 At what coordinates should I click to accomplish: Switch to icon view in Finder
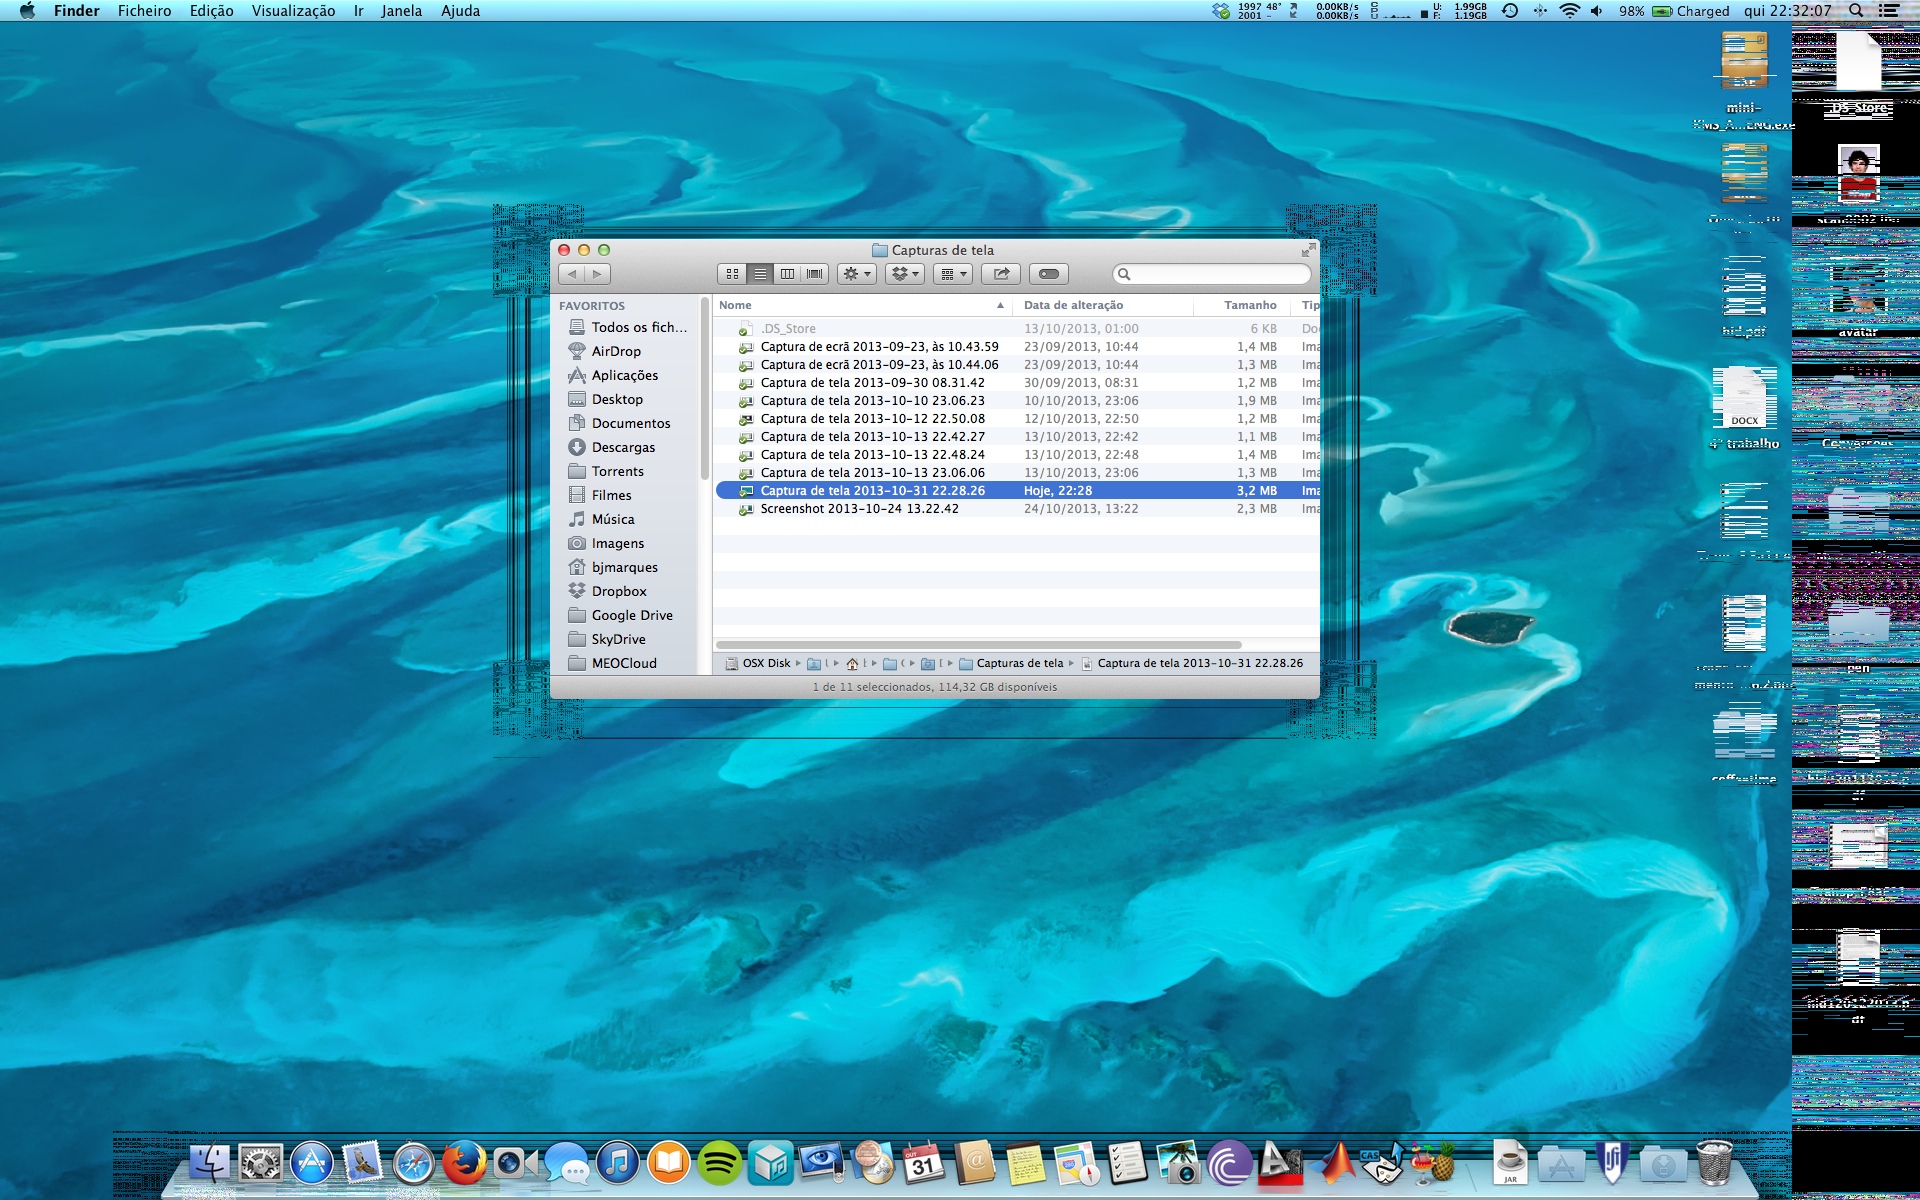click(732, 274)
